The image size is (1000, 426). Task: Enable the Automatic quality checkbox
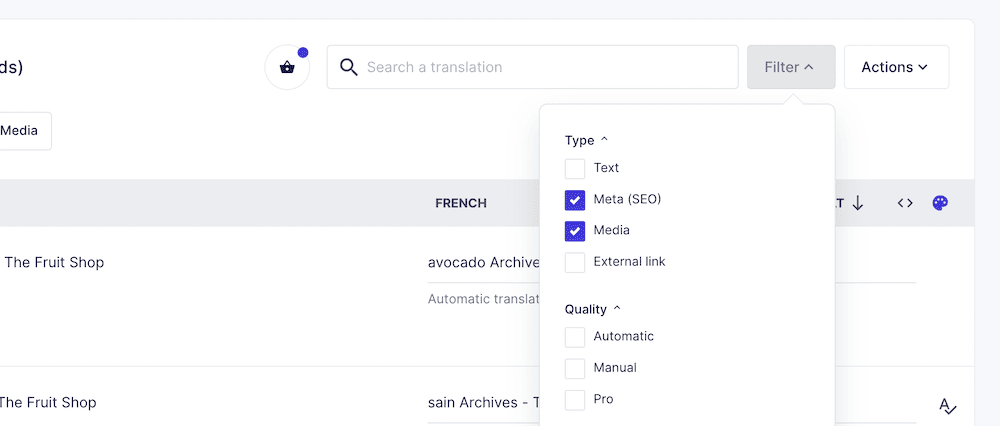pos(575,337)
